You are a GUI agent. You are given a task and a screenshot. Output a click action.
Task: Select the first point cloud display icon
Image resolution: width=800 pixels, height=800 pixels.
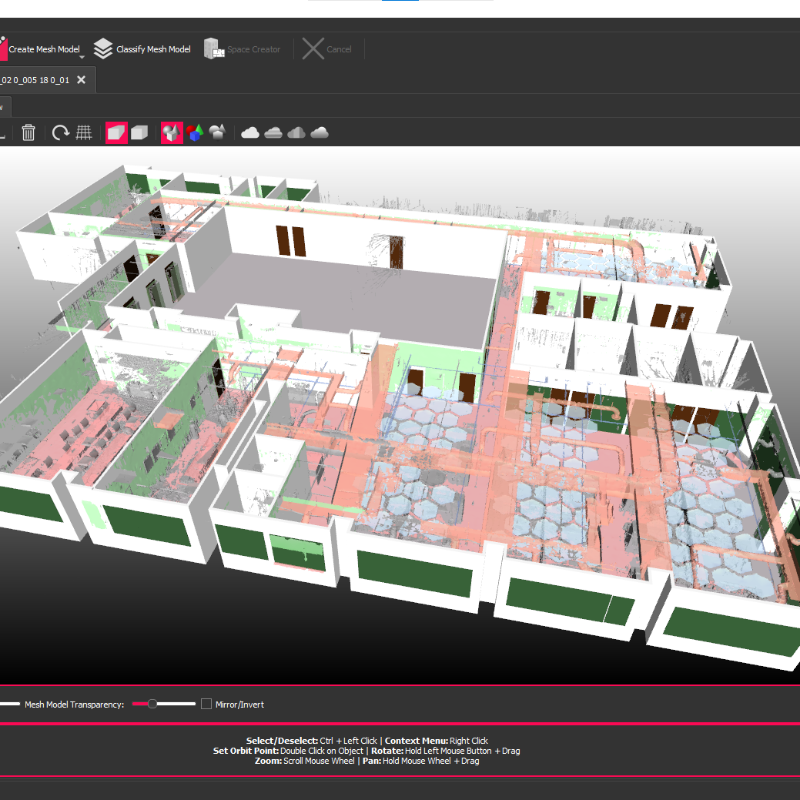point(251,131)
